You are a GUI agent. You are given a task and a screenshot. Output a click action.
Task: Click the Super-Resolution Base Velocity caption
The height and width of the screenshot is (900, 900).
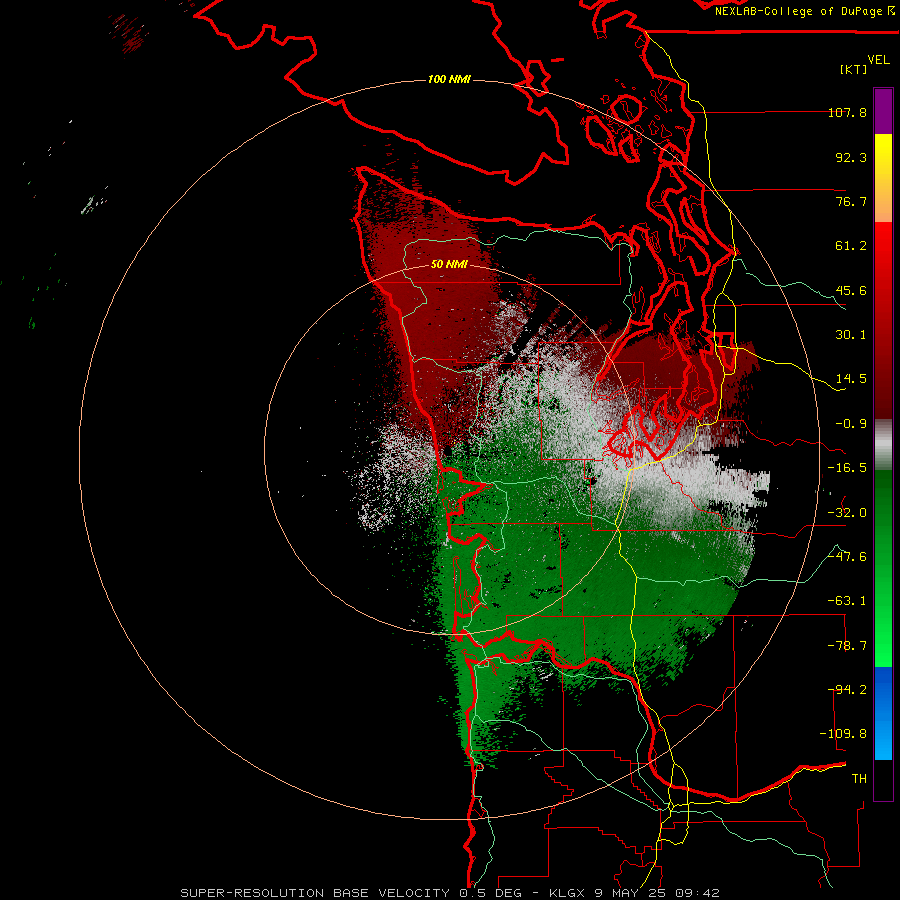click(449, 893)
